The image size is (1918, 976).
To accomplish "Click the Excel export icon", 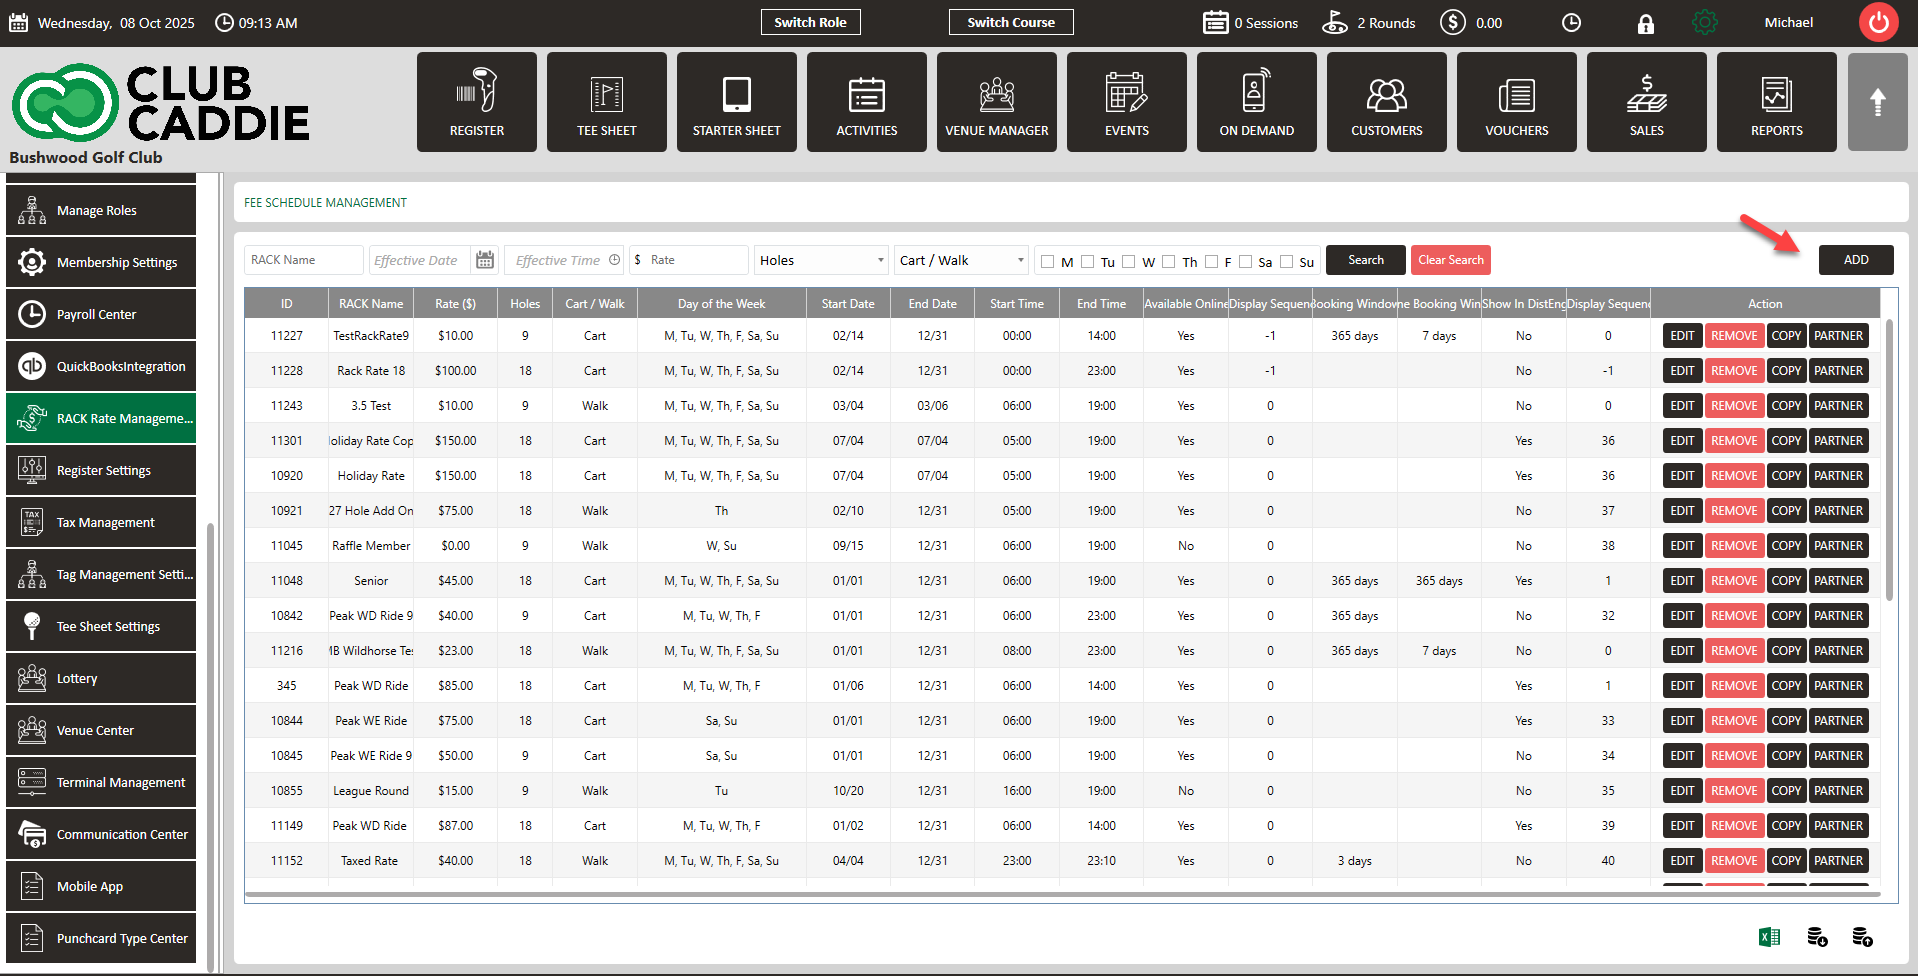I will click(1769, 937).
